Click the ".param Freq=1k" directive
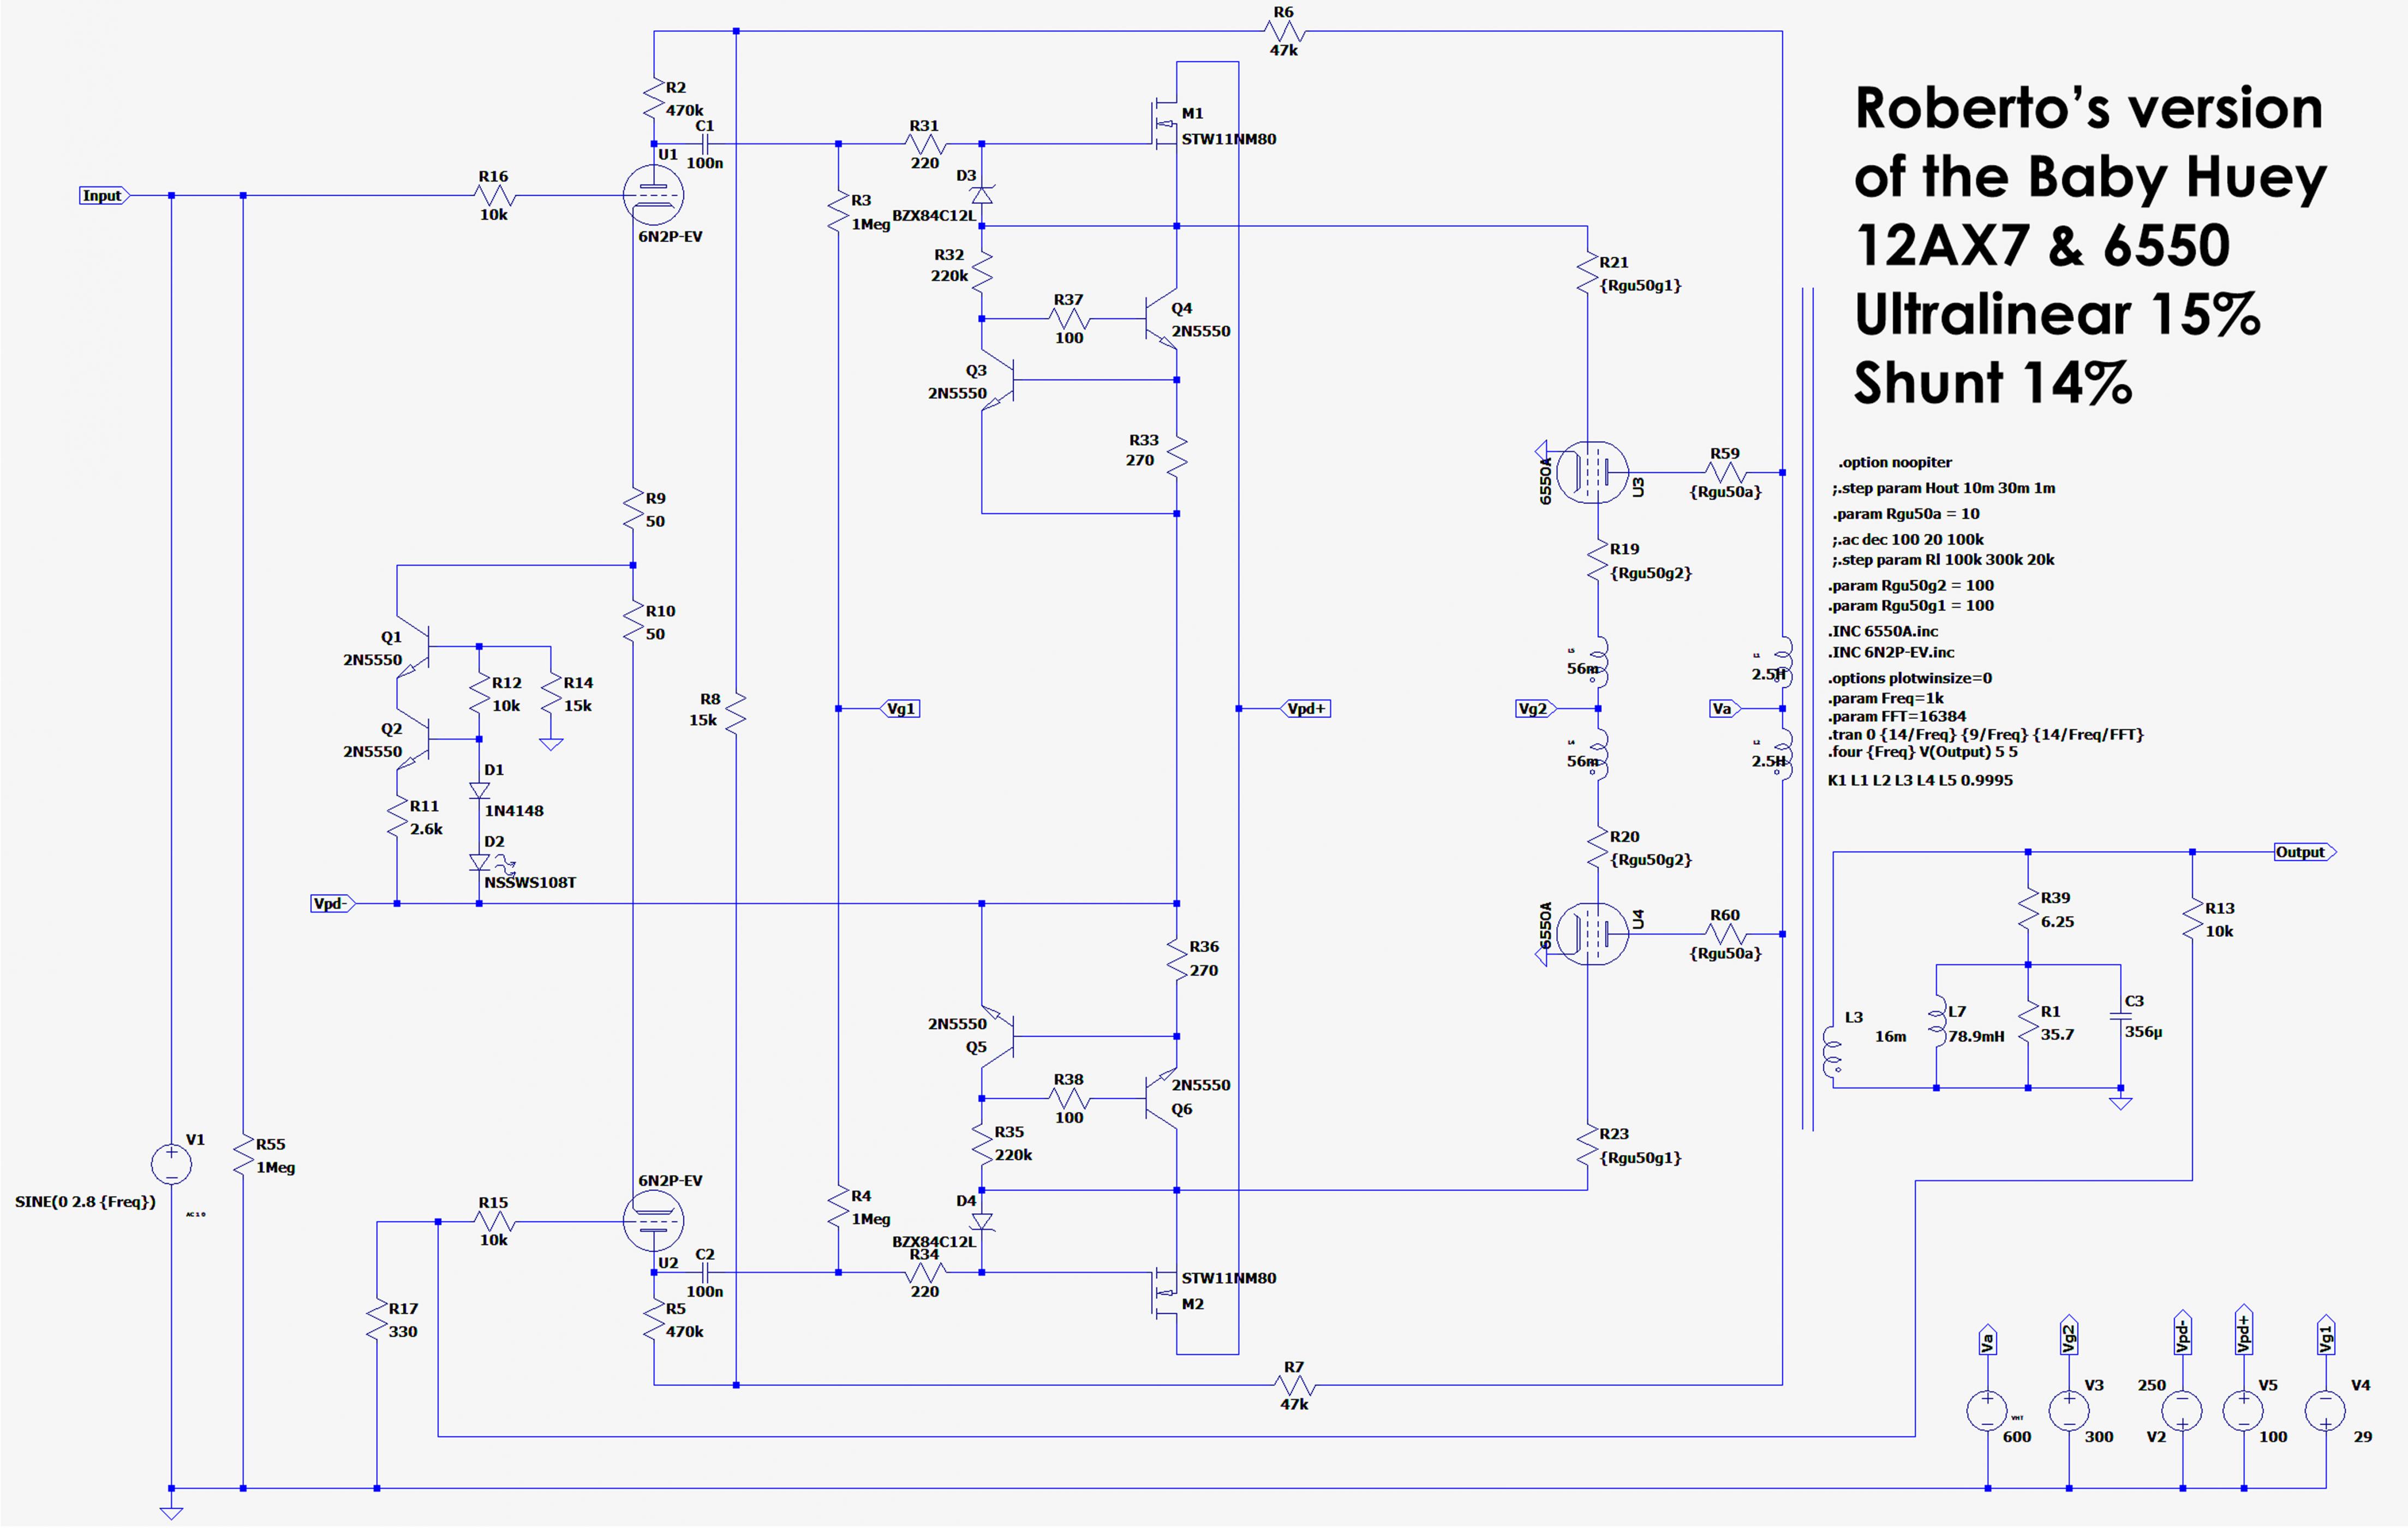 pos(1886,698)
